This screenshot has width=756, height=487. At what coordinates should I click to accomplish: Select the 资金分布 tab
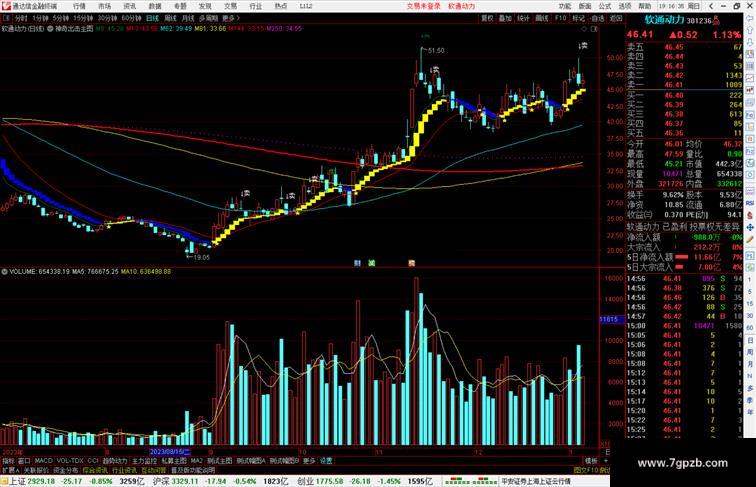[x=66, y=470]
